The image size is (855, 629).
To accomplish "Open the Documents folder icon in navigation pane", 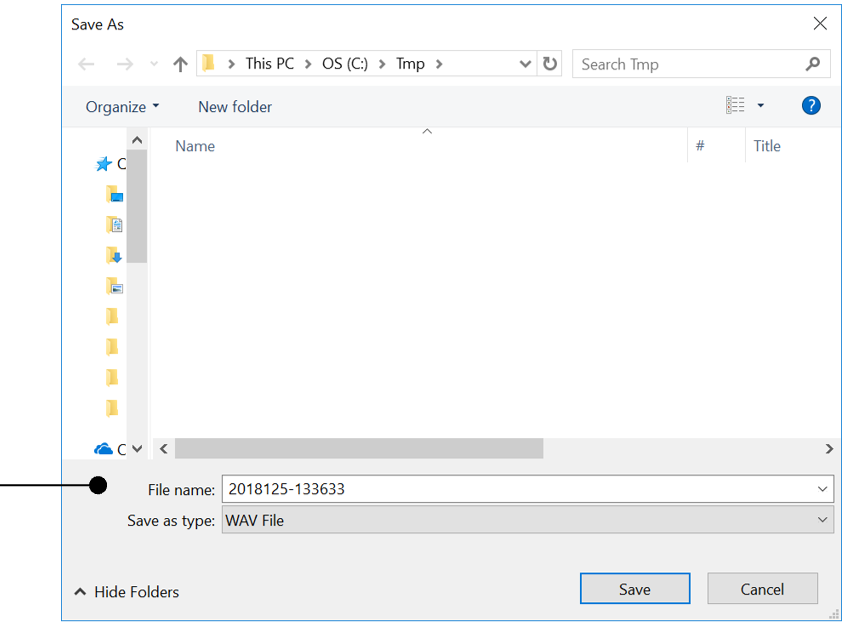I will (x=114, y=225).
